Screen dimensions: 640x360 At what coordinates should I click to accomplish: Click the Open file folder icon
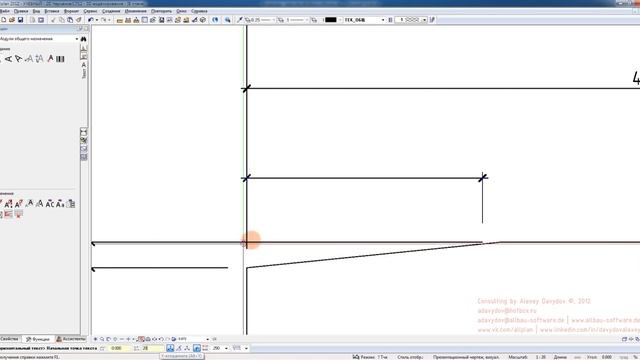(x=12, y=20)
